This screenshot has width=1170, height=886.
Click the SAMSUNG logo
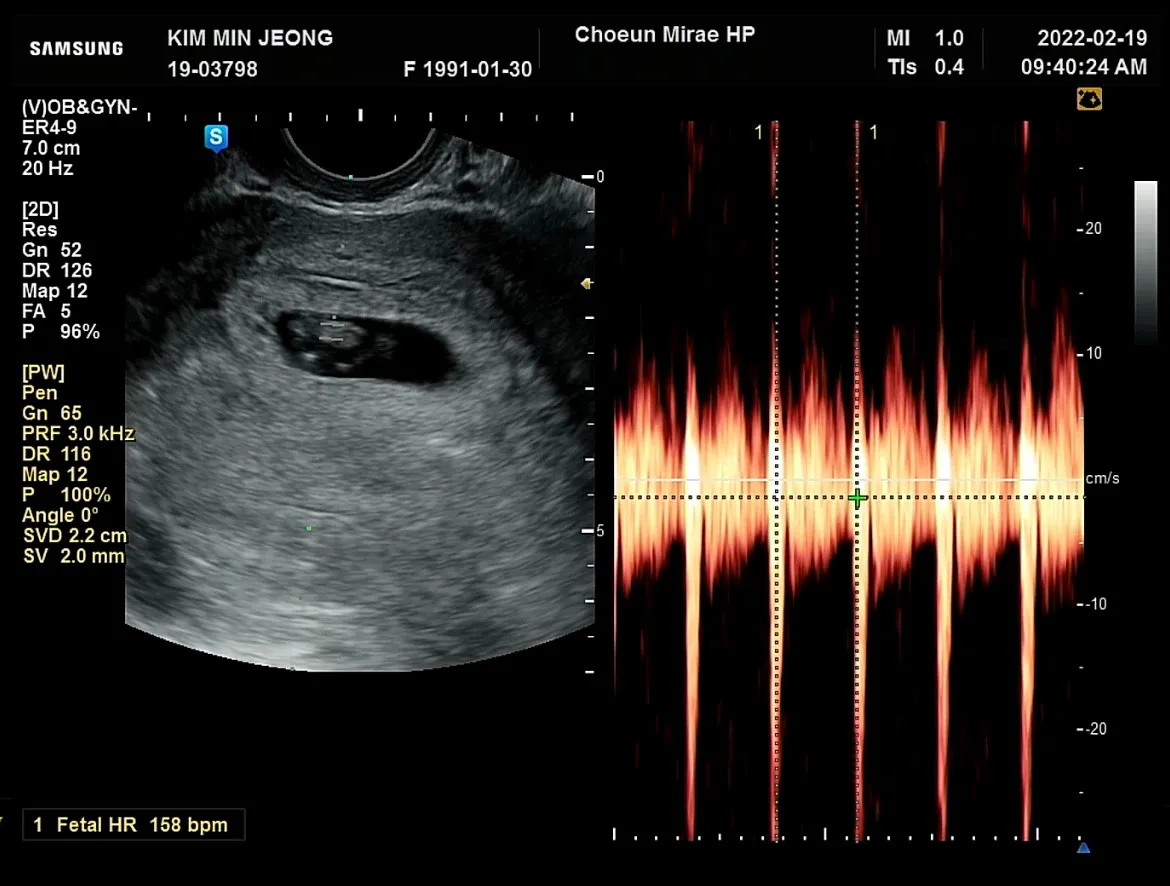point(76,49)
